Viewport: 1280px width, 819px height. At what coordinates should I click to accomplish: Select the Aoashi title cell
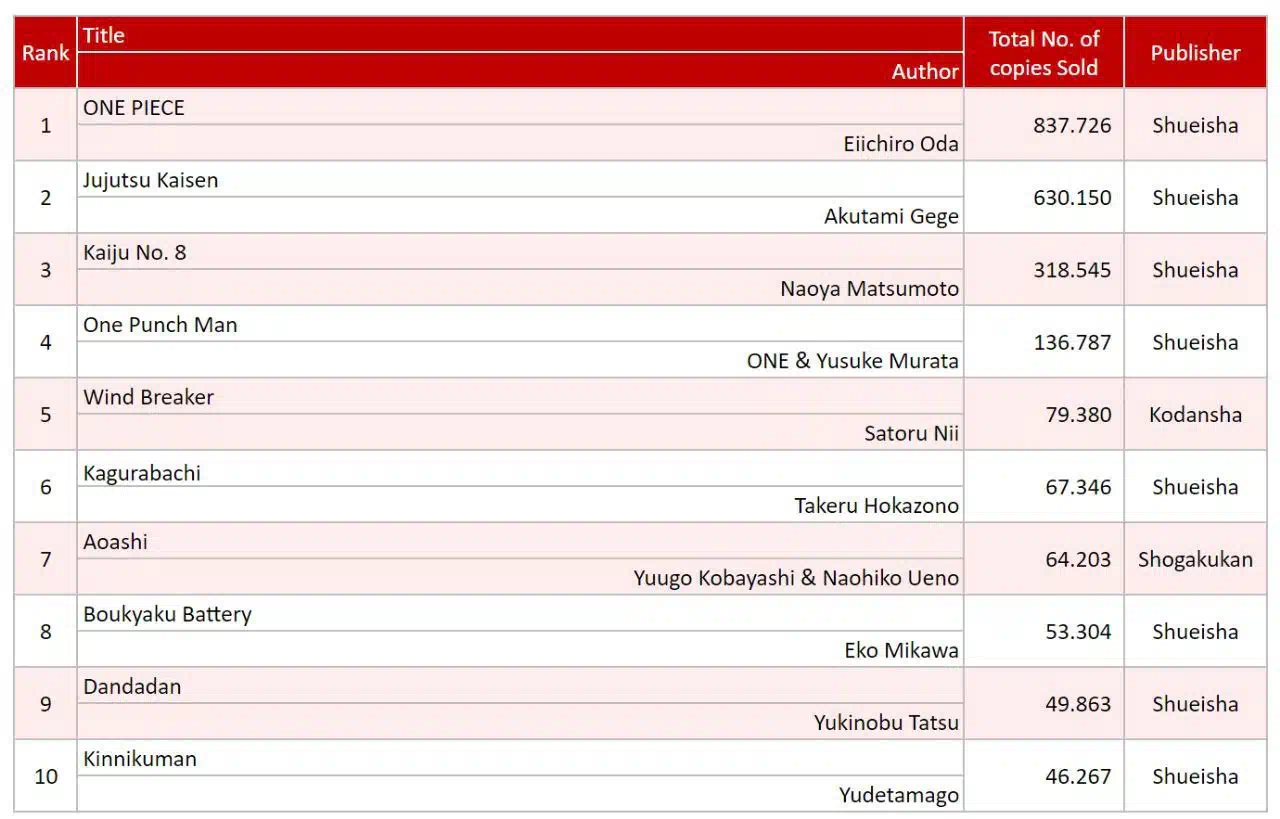(520, 541)
